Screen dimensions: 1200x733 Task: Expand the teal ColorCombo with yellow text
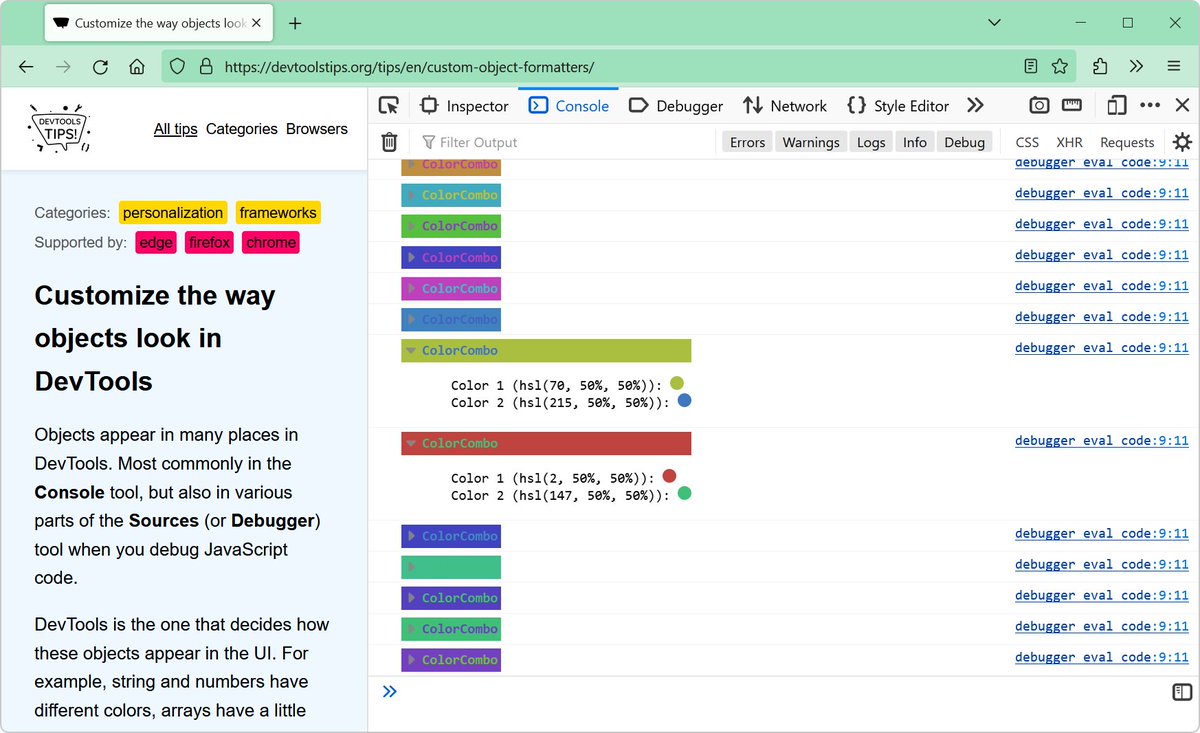coord(411,195)
